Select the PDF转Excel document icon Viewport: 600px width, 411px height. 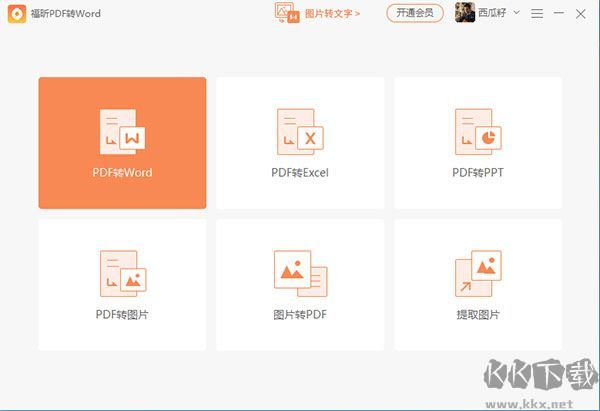point(300,132)
